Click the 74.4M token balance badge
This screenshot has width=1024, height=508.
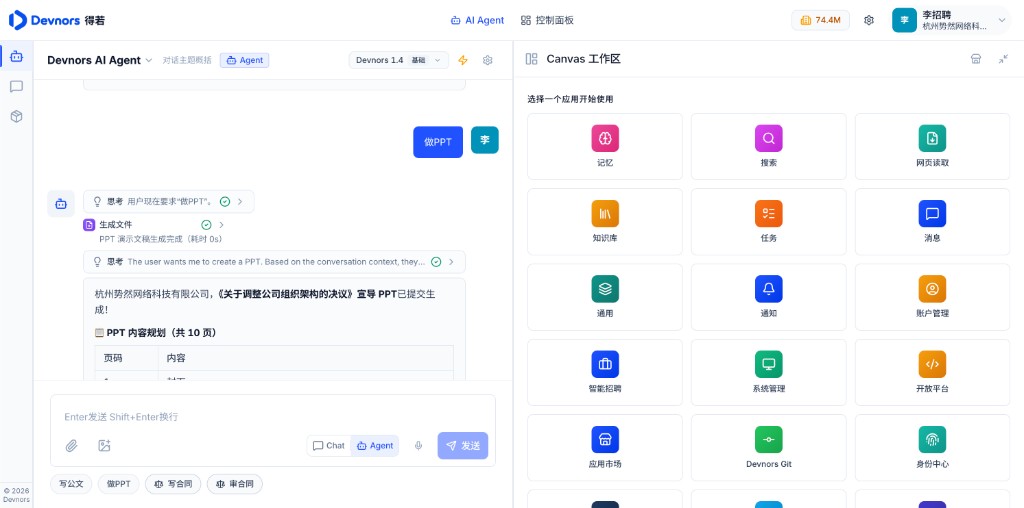[x=820, y=20]
